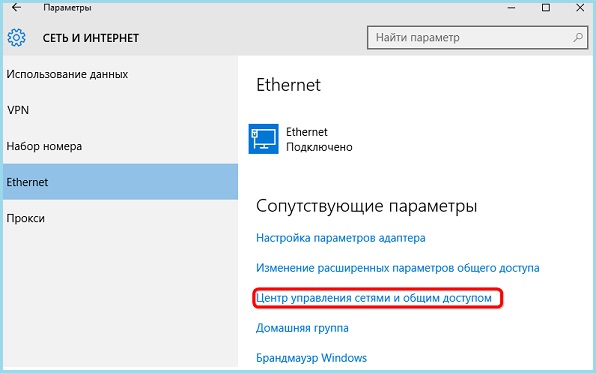Close the Параметры window
Screen dimensions: 596x373
coord(580,7)
